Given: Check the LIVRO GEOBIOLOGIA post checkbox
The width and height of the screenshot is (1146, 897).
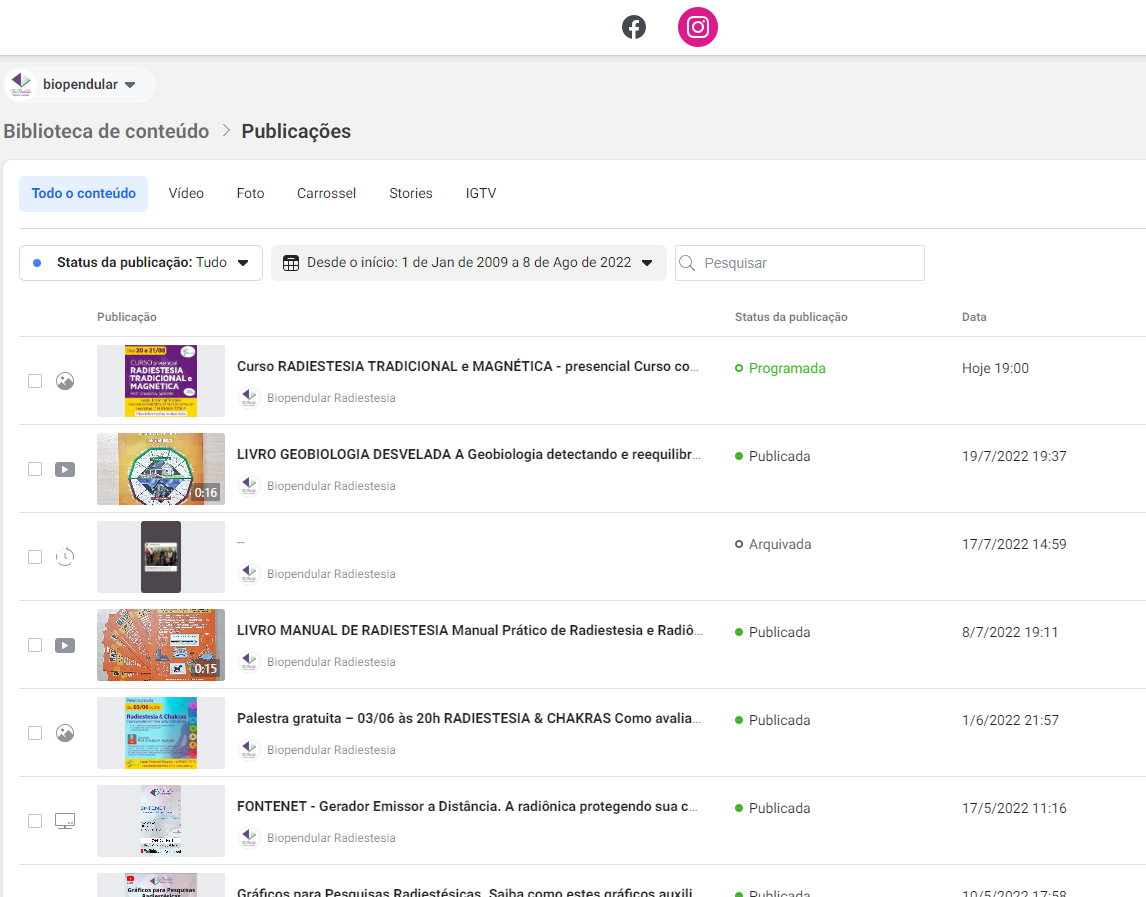Looking at the screenshot, I should (x=35, y=469).
